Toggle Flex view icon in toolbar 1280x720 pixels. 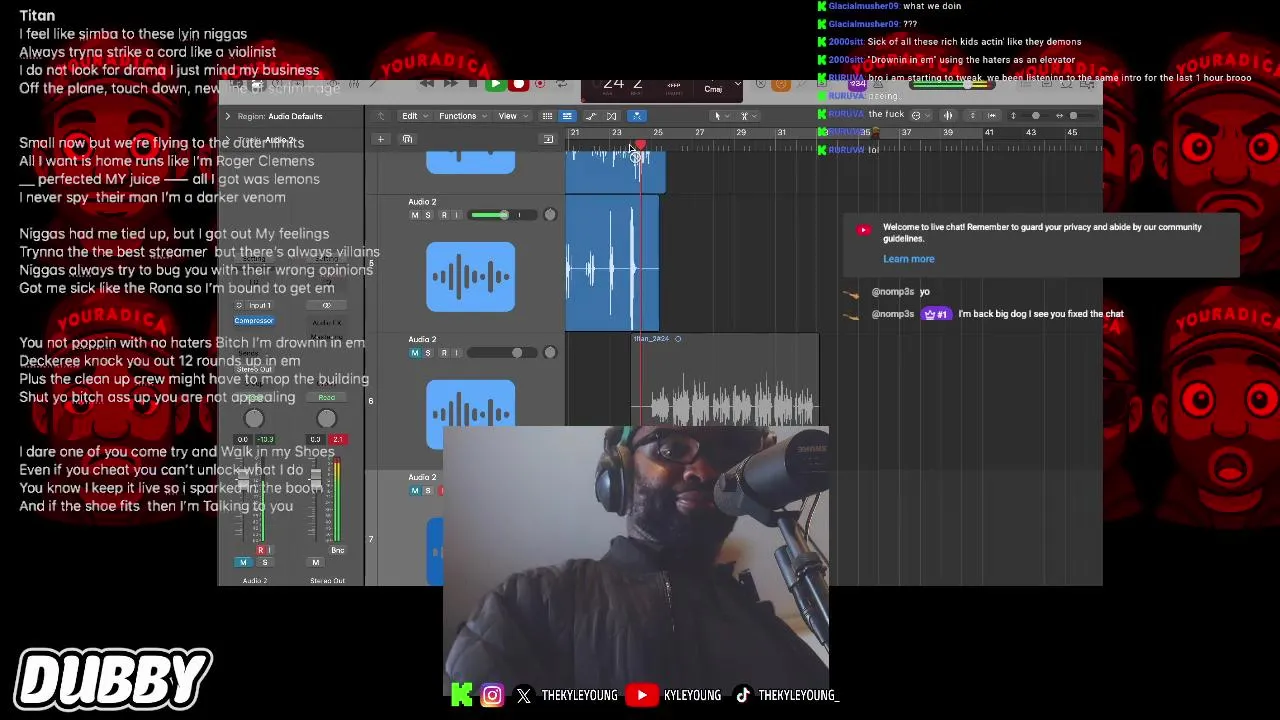[x=611, y=116]
